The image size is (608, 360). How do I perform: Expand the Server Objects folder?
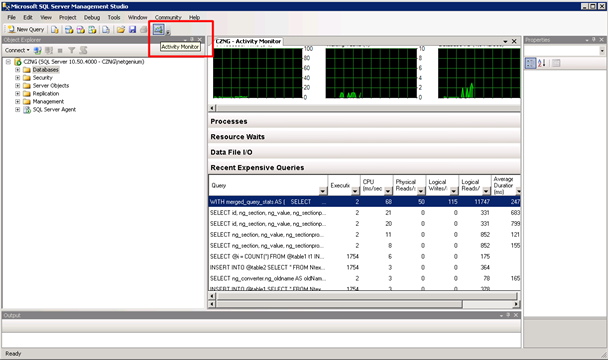[17, 86]
